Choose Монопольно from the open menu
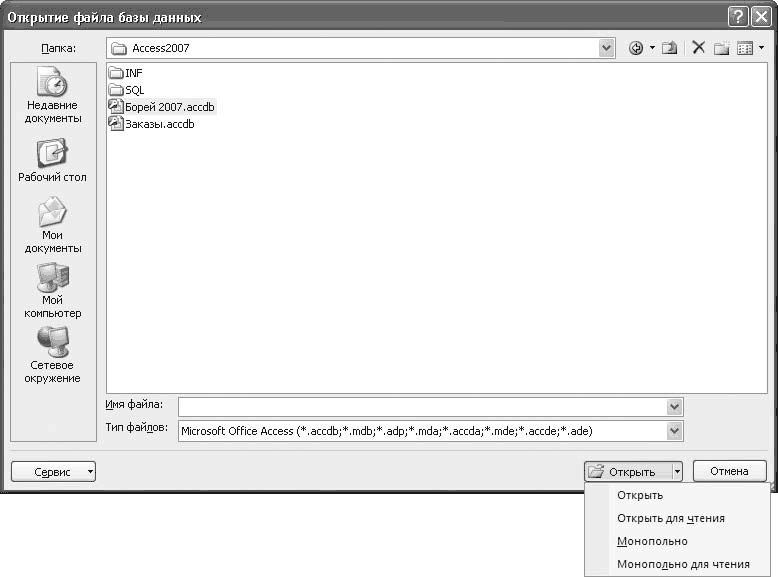The height and width of the screenshot is (577, 778). point(652,541)
